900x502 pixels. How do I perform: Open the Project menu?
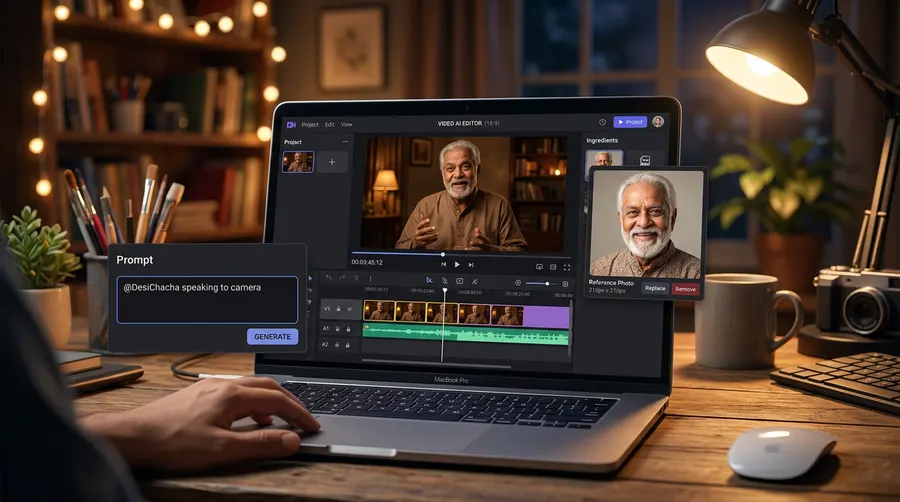(x=310, y=124)
